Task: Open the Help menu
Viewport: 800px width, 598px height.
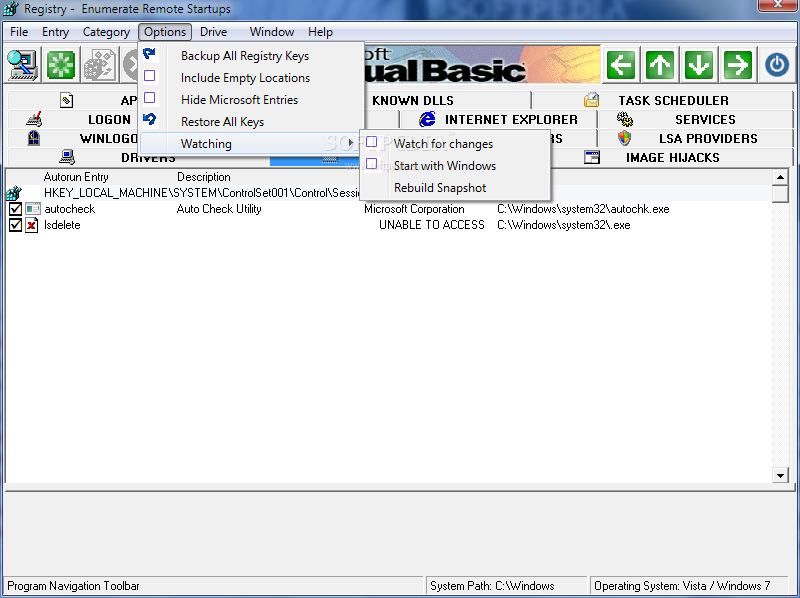Action: click(x=320, y=32)
